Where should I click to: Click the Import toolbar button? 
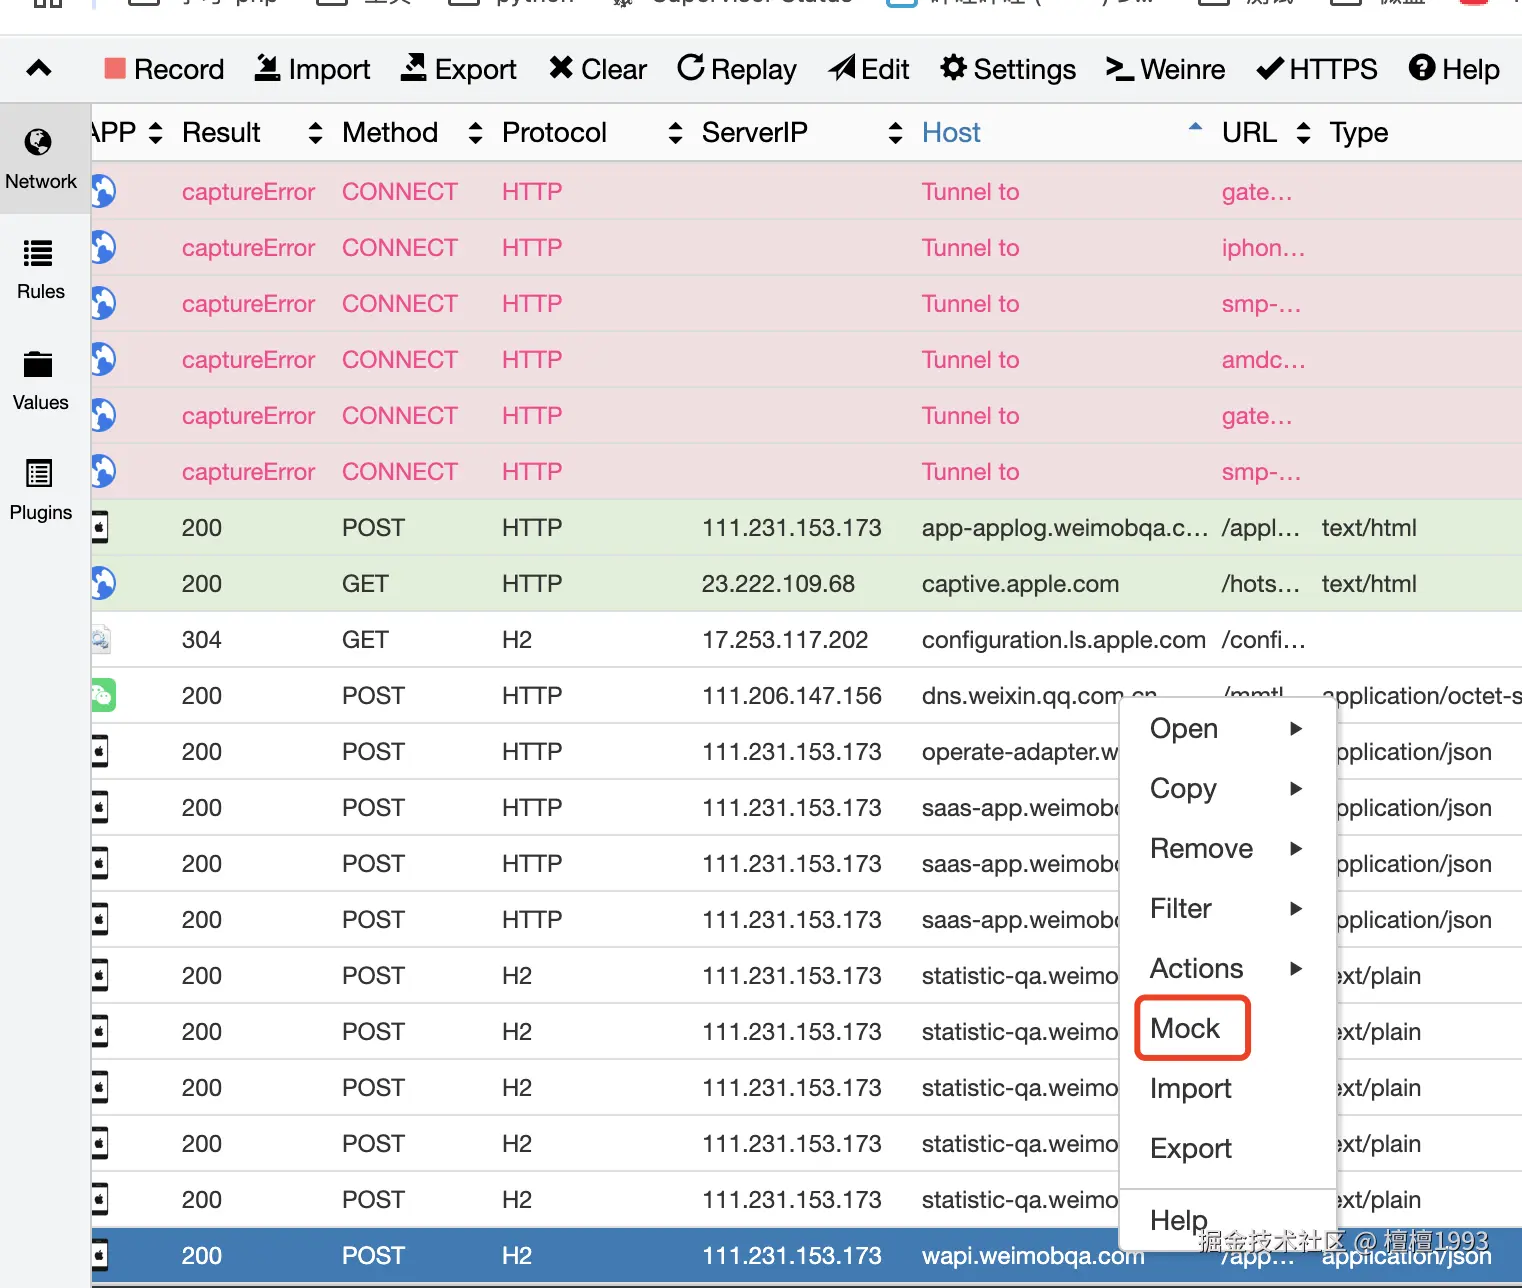point(312,69)
